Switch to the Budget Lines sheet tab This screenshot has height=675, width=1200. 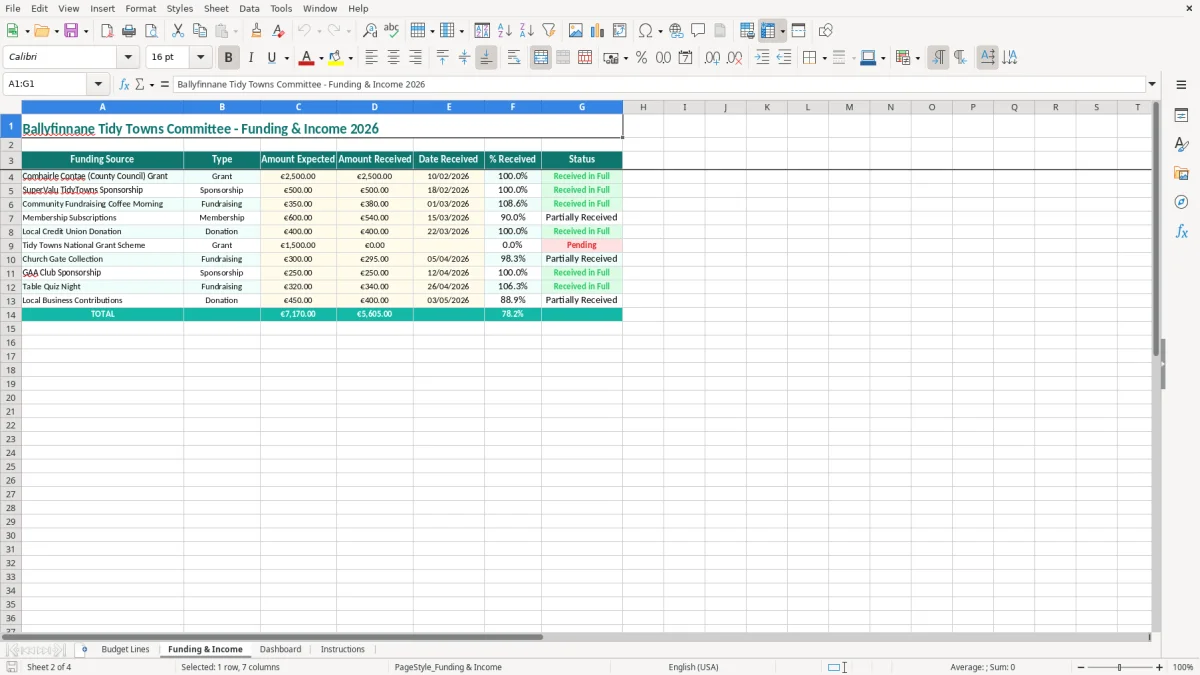(x=125, y=650)
